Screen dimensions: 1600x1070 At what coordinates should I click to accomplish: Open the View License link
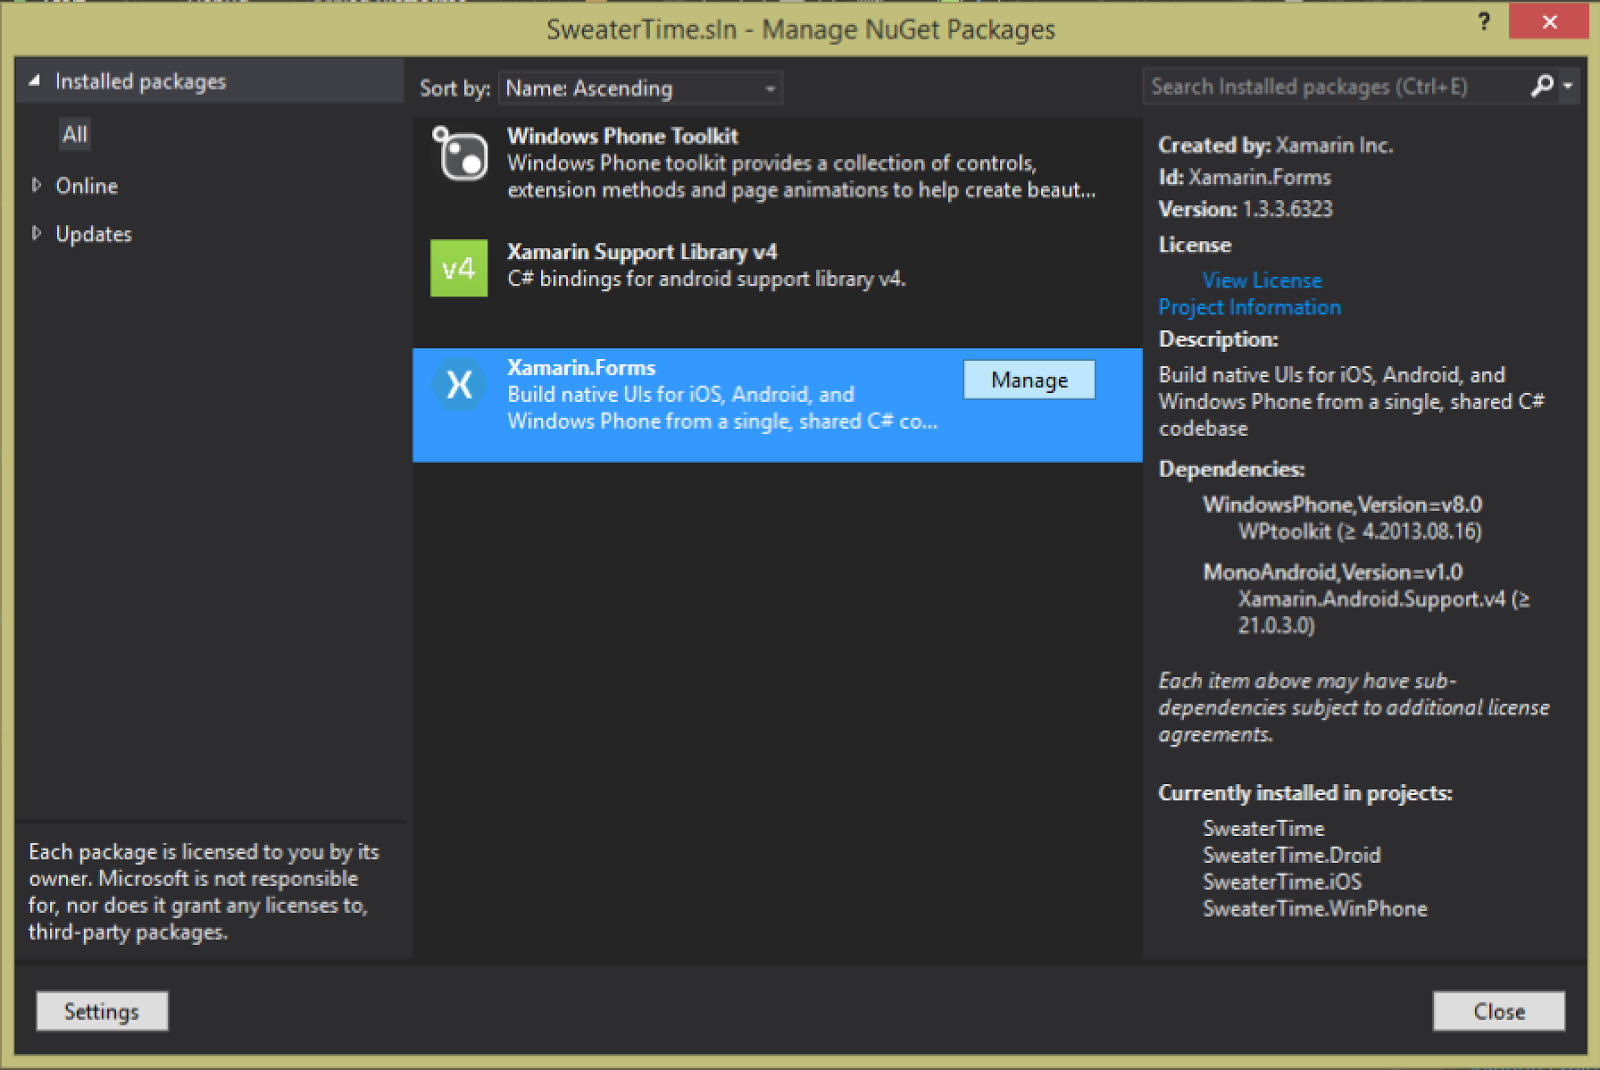click(1262, 280)
